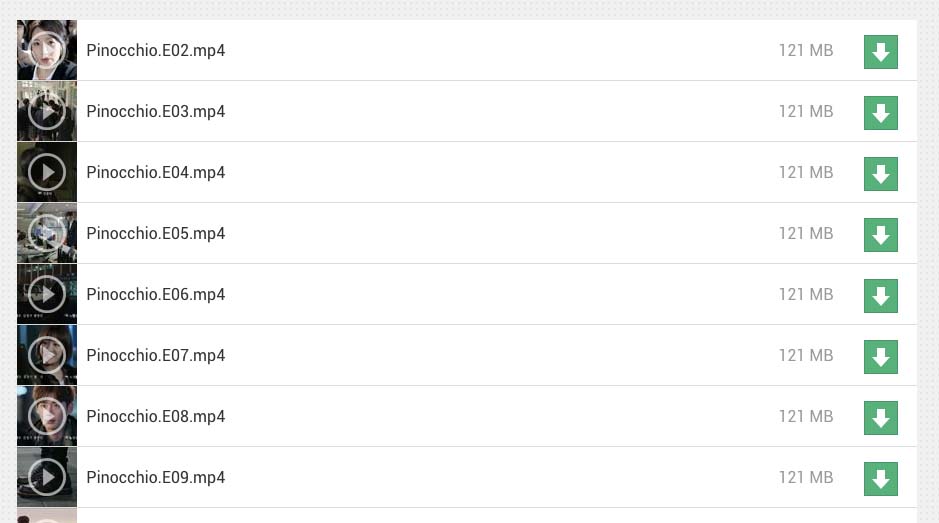Download Pinocchio.E07.mp4 with green arrow button
Screen dimensions: 939x523
coord(880,357)
